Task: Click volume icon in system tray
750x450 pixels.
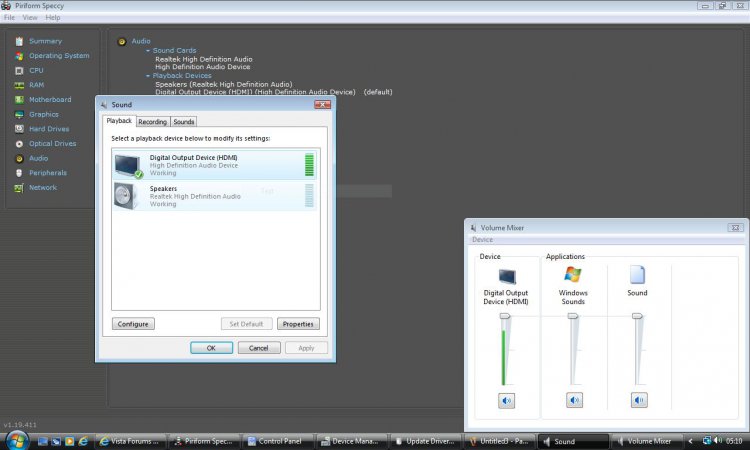Action: tap(717, 440)
